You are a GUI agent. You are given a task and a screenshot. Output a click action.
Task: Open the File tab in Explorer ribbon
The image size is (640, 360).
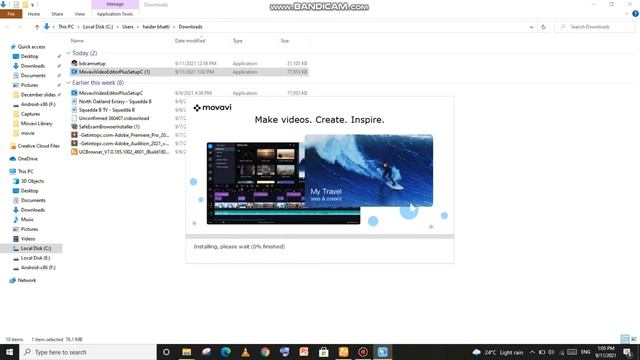coord(11,14)
